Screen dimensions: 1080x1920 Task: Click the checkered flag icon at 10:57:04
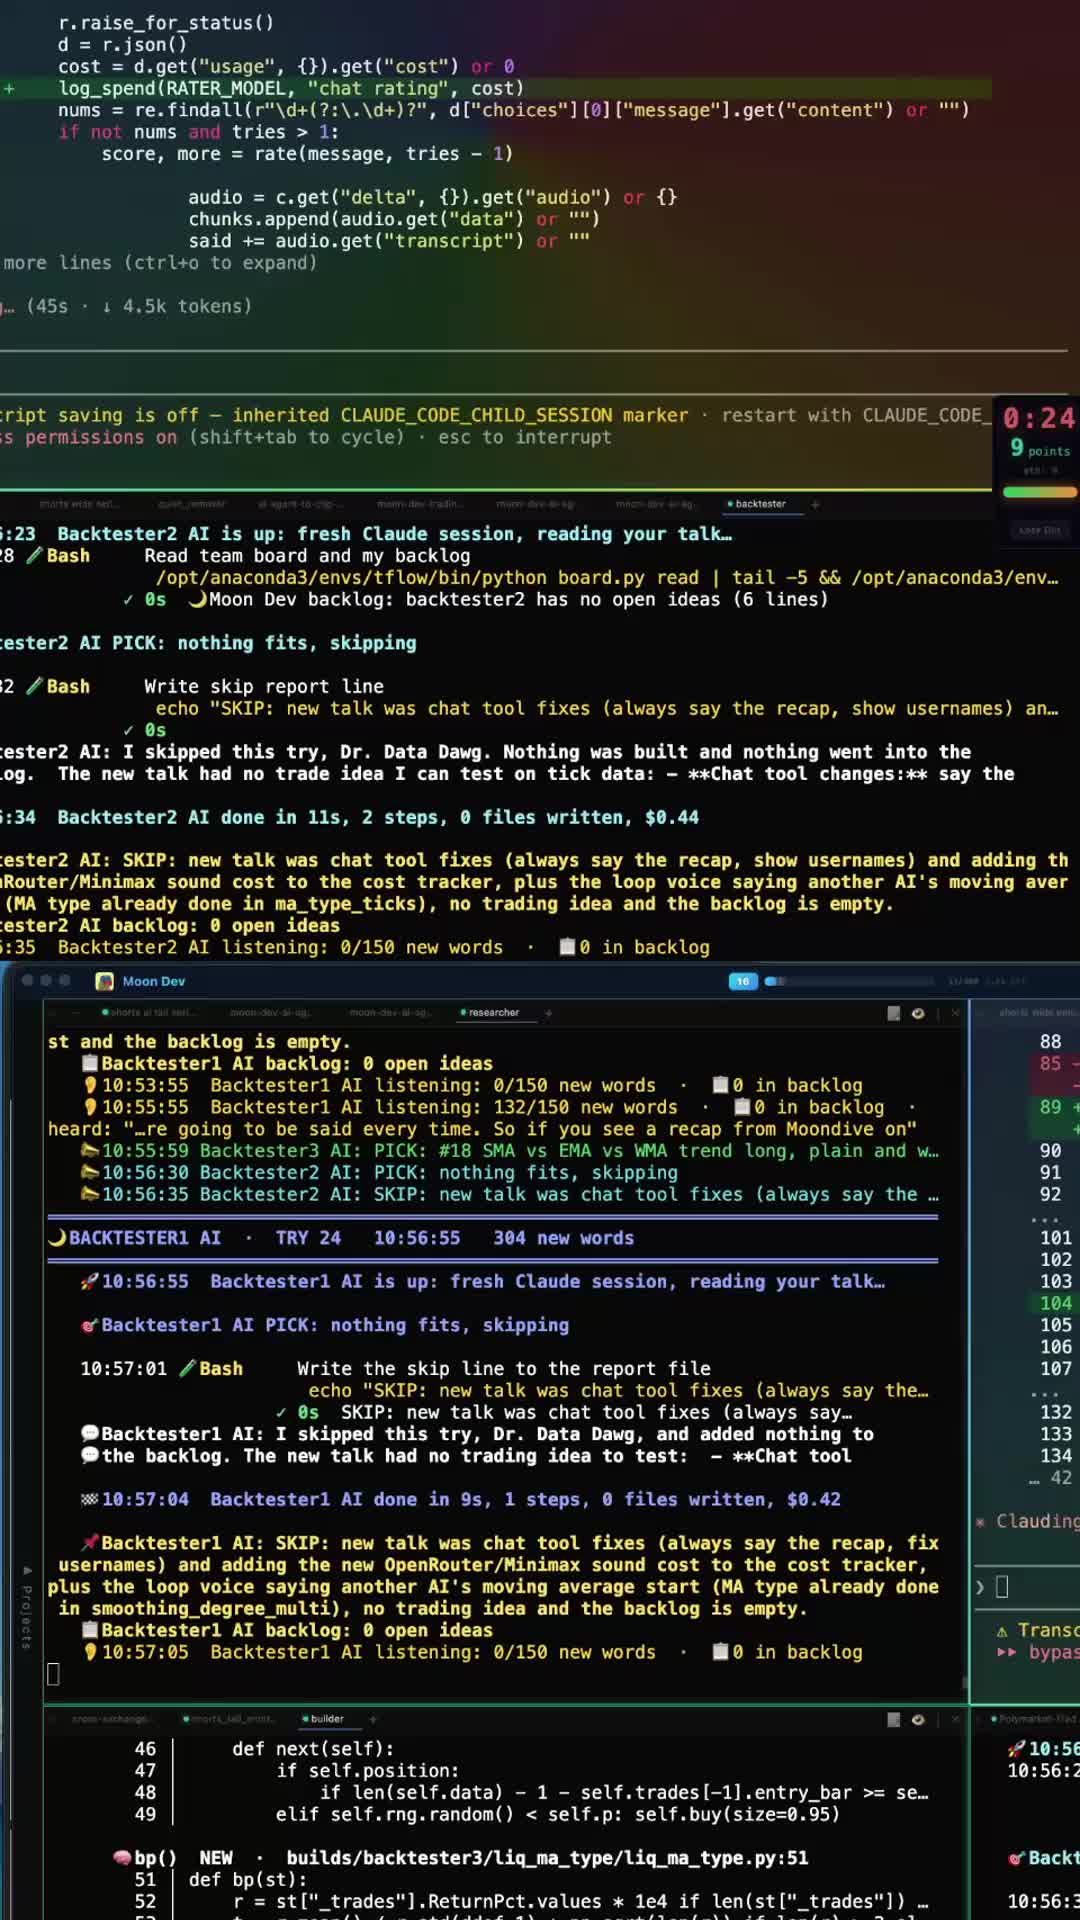[x=90, y=1499]
